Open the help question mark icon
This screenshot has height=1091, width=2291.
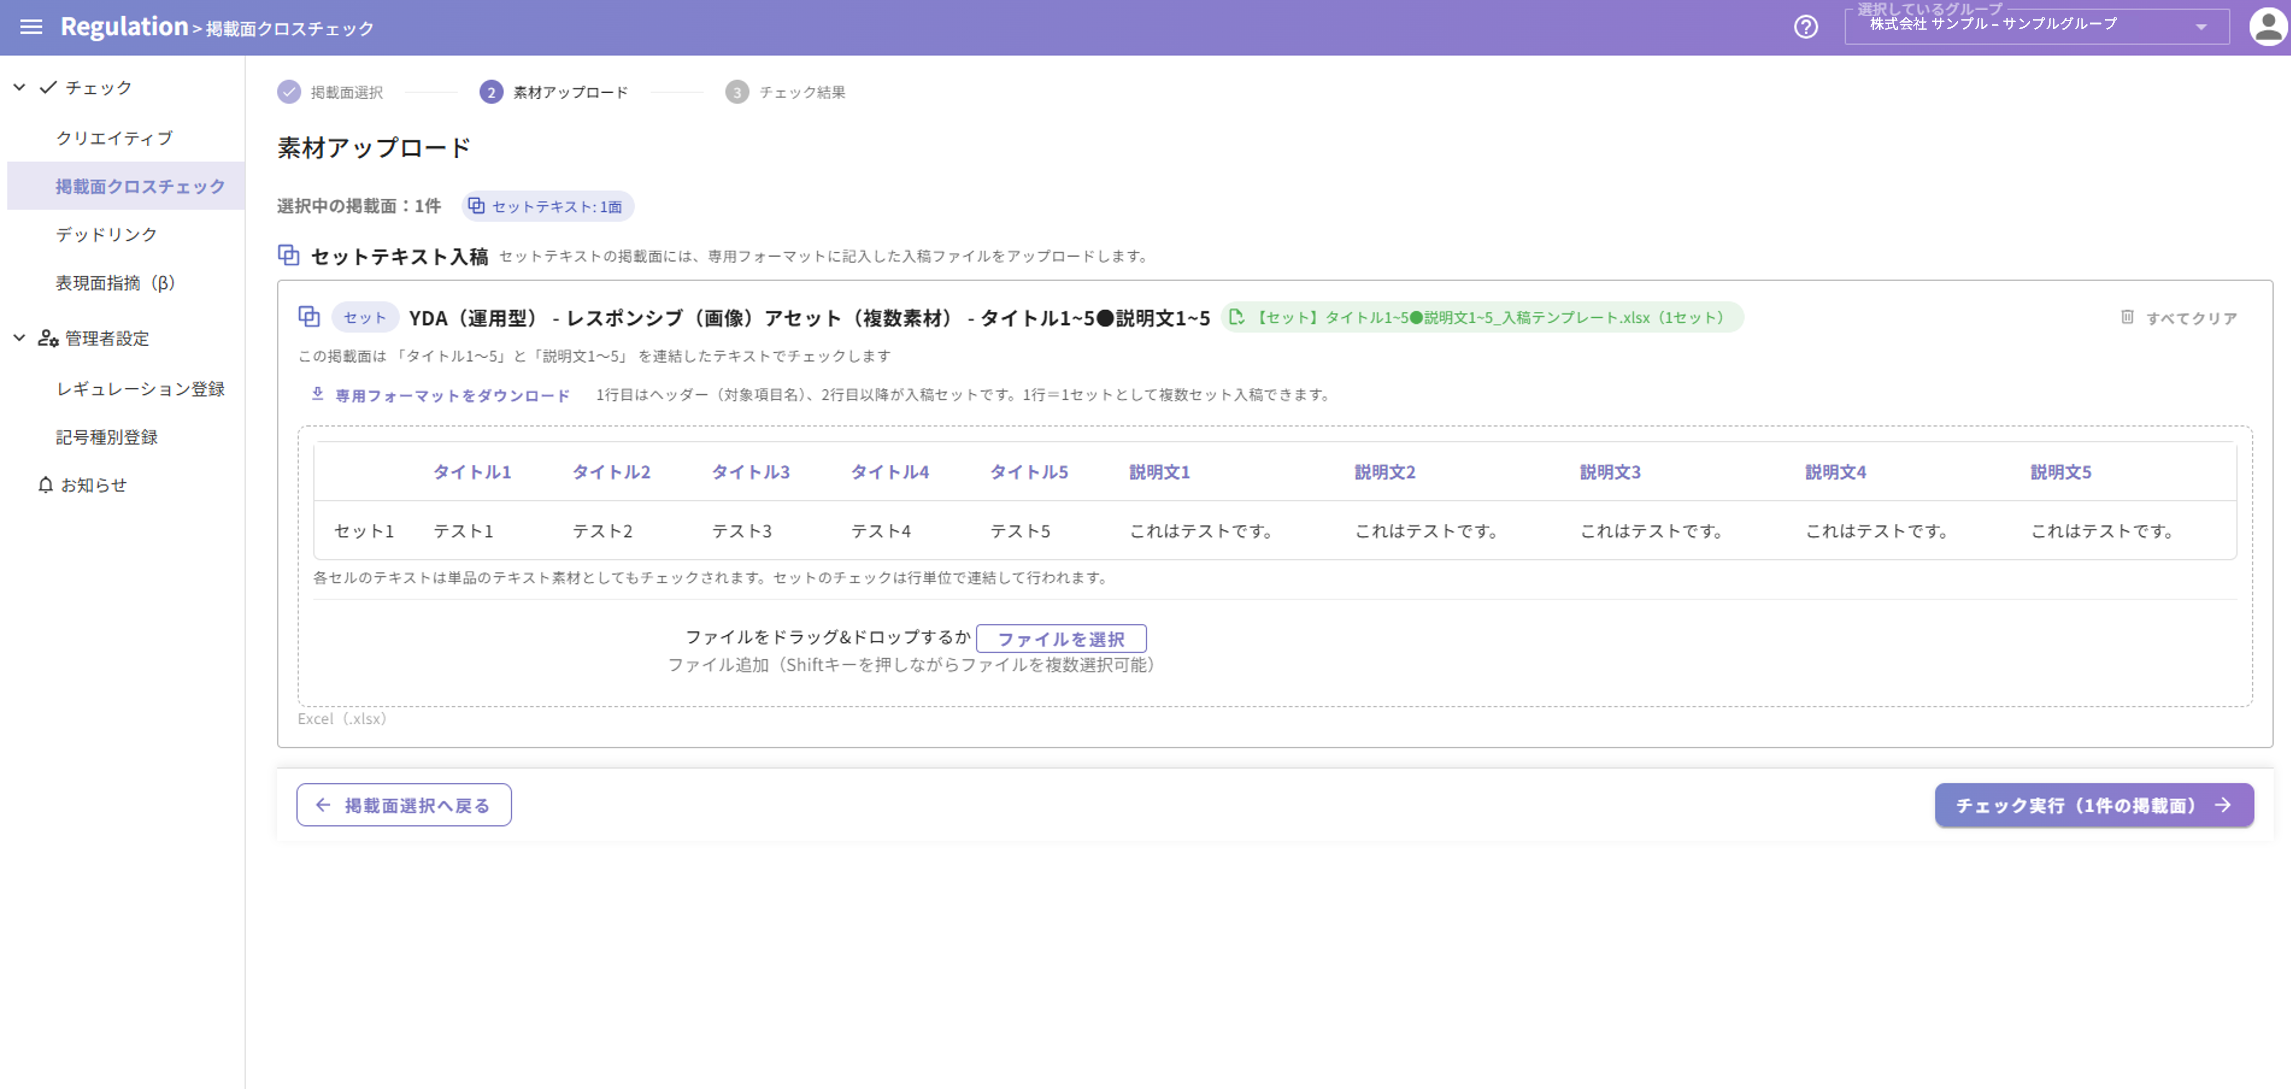[1805, 27]
